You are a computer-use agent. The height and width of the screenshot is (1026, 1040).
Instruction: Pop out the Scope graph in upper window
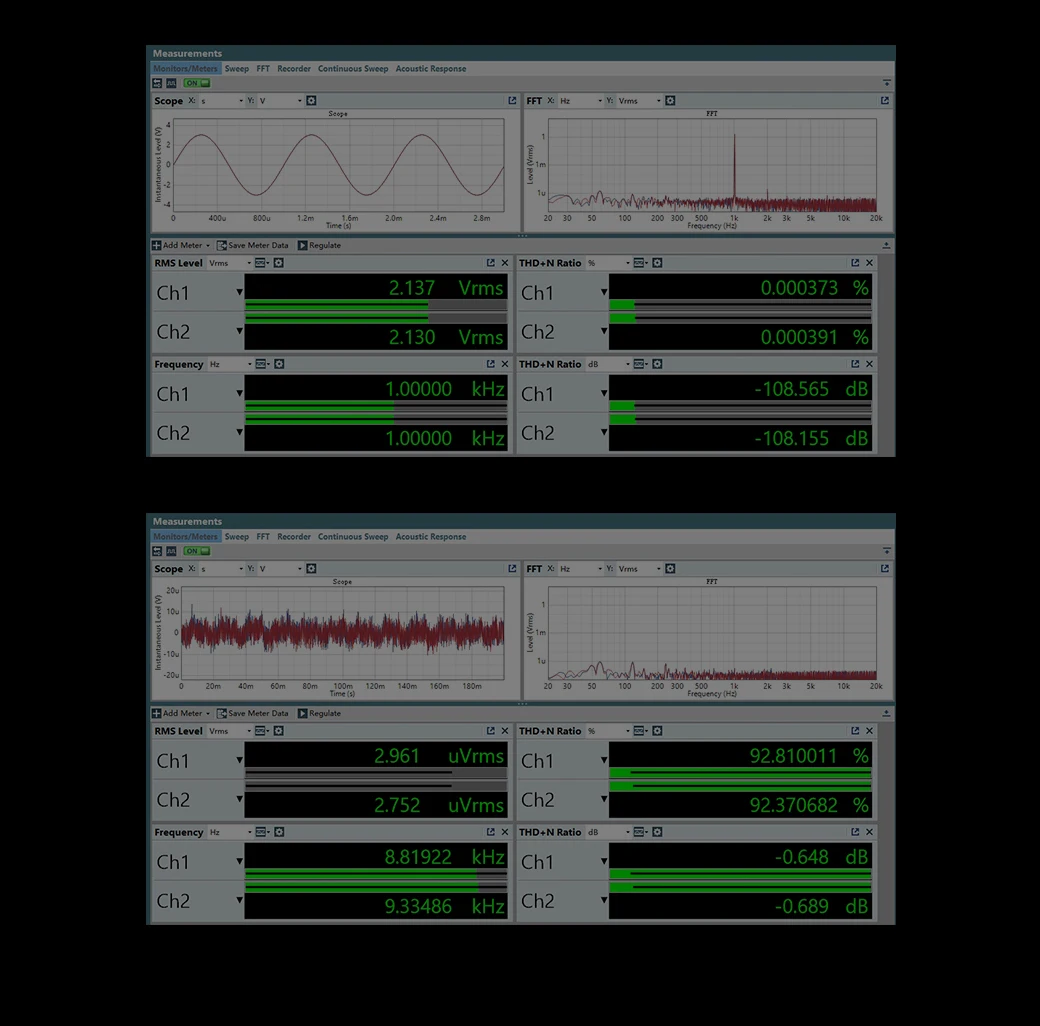click(x=512, y=101)
